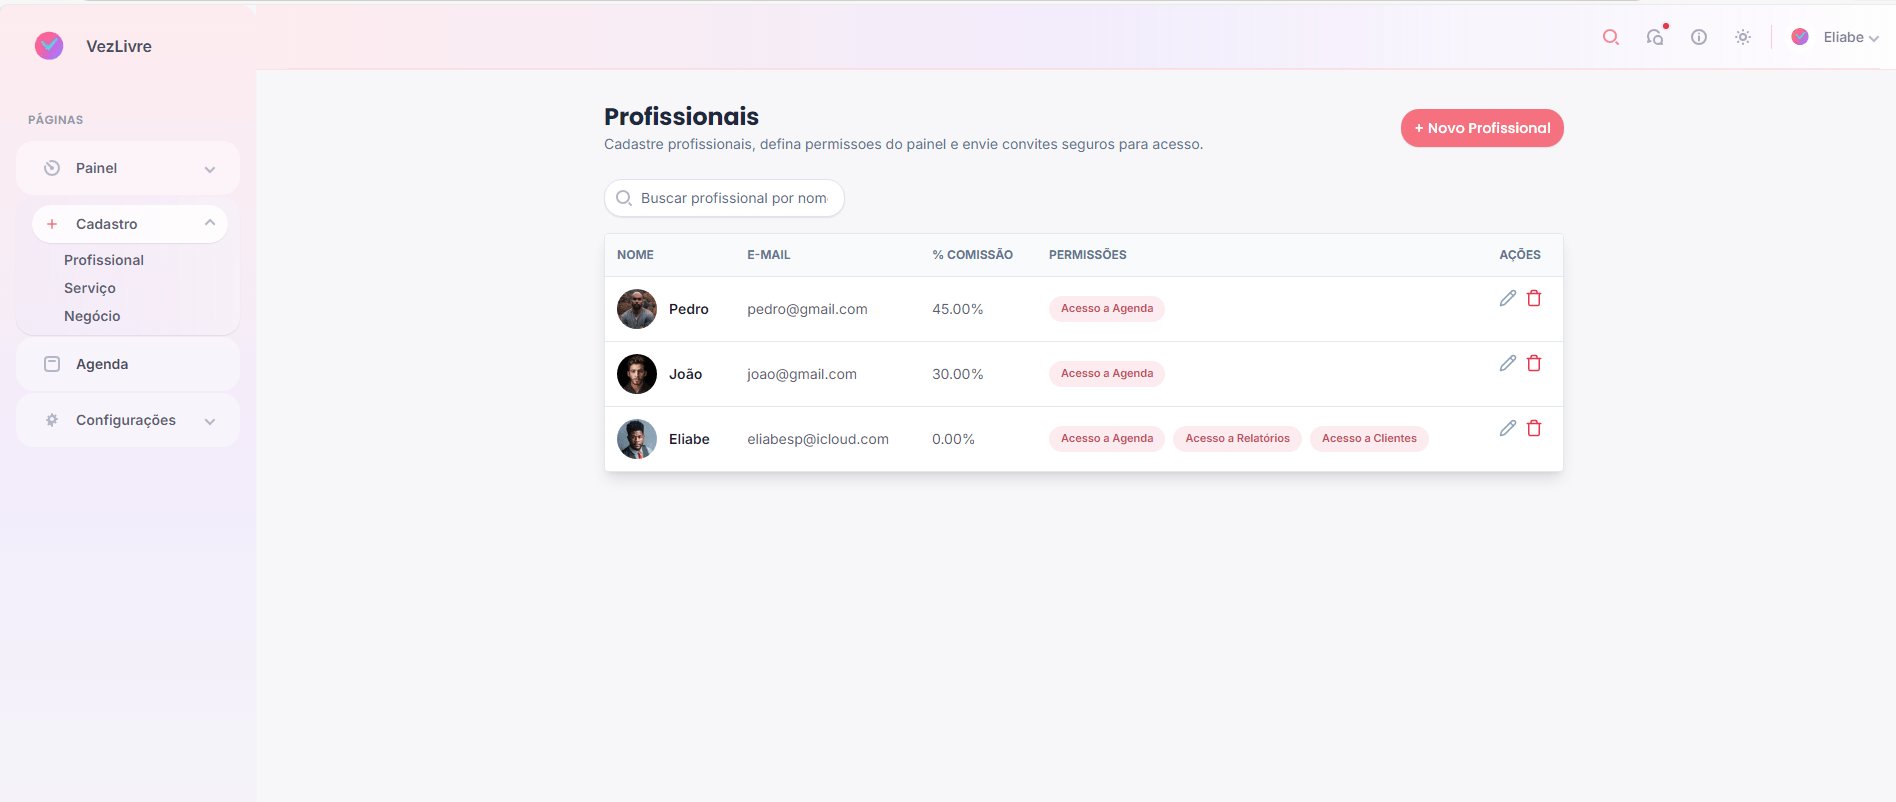Edit Pedro's record with pencil icon

1508,298
